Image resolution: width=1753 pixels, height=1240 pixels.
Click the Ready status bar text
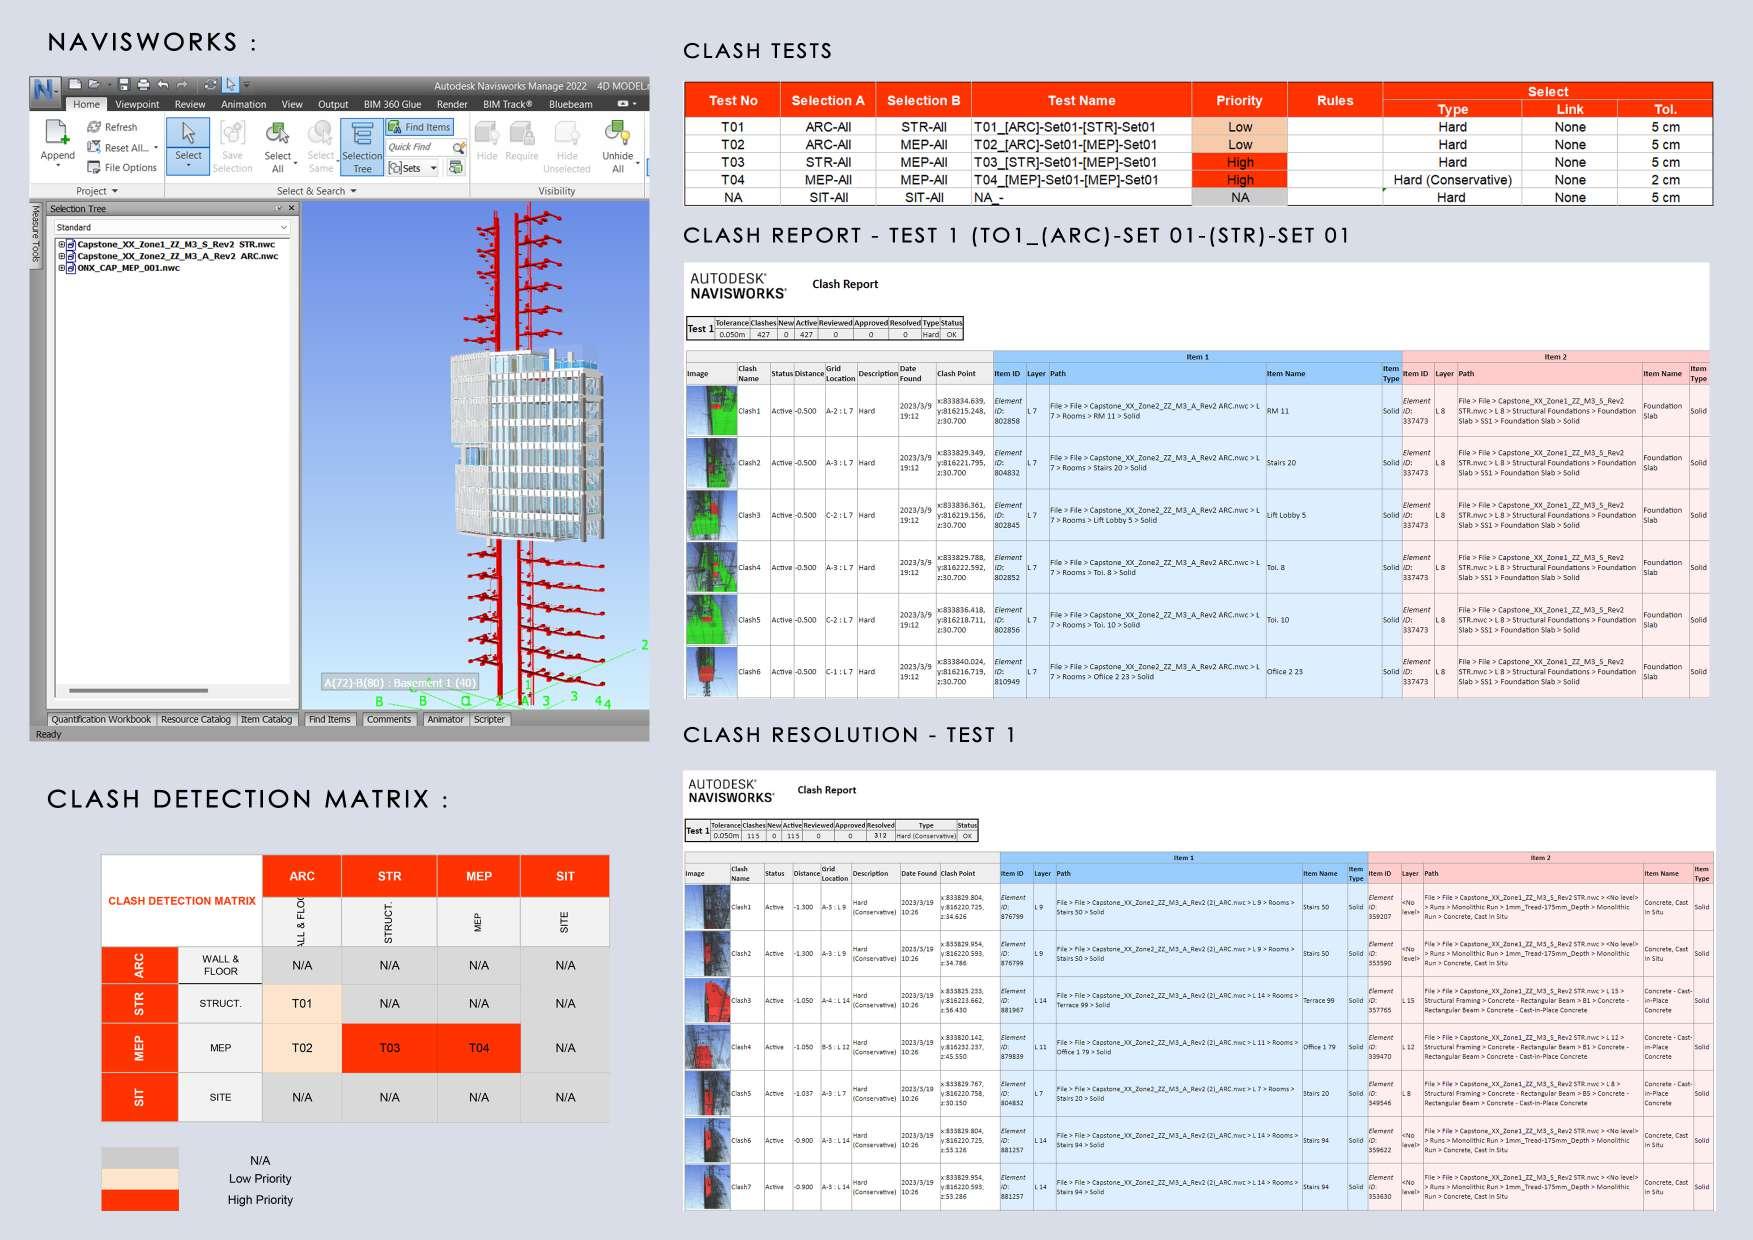tap(48, 734)
